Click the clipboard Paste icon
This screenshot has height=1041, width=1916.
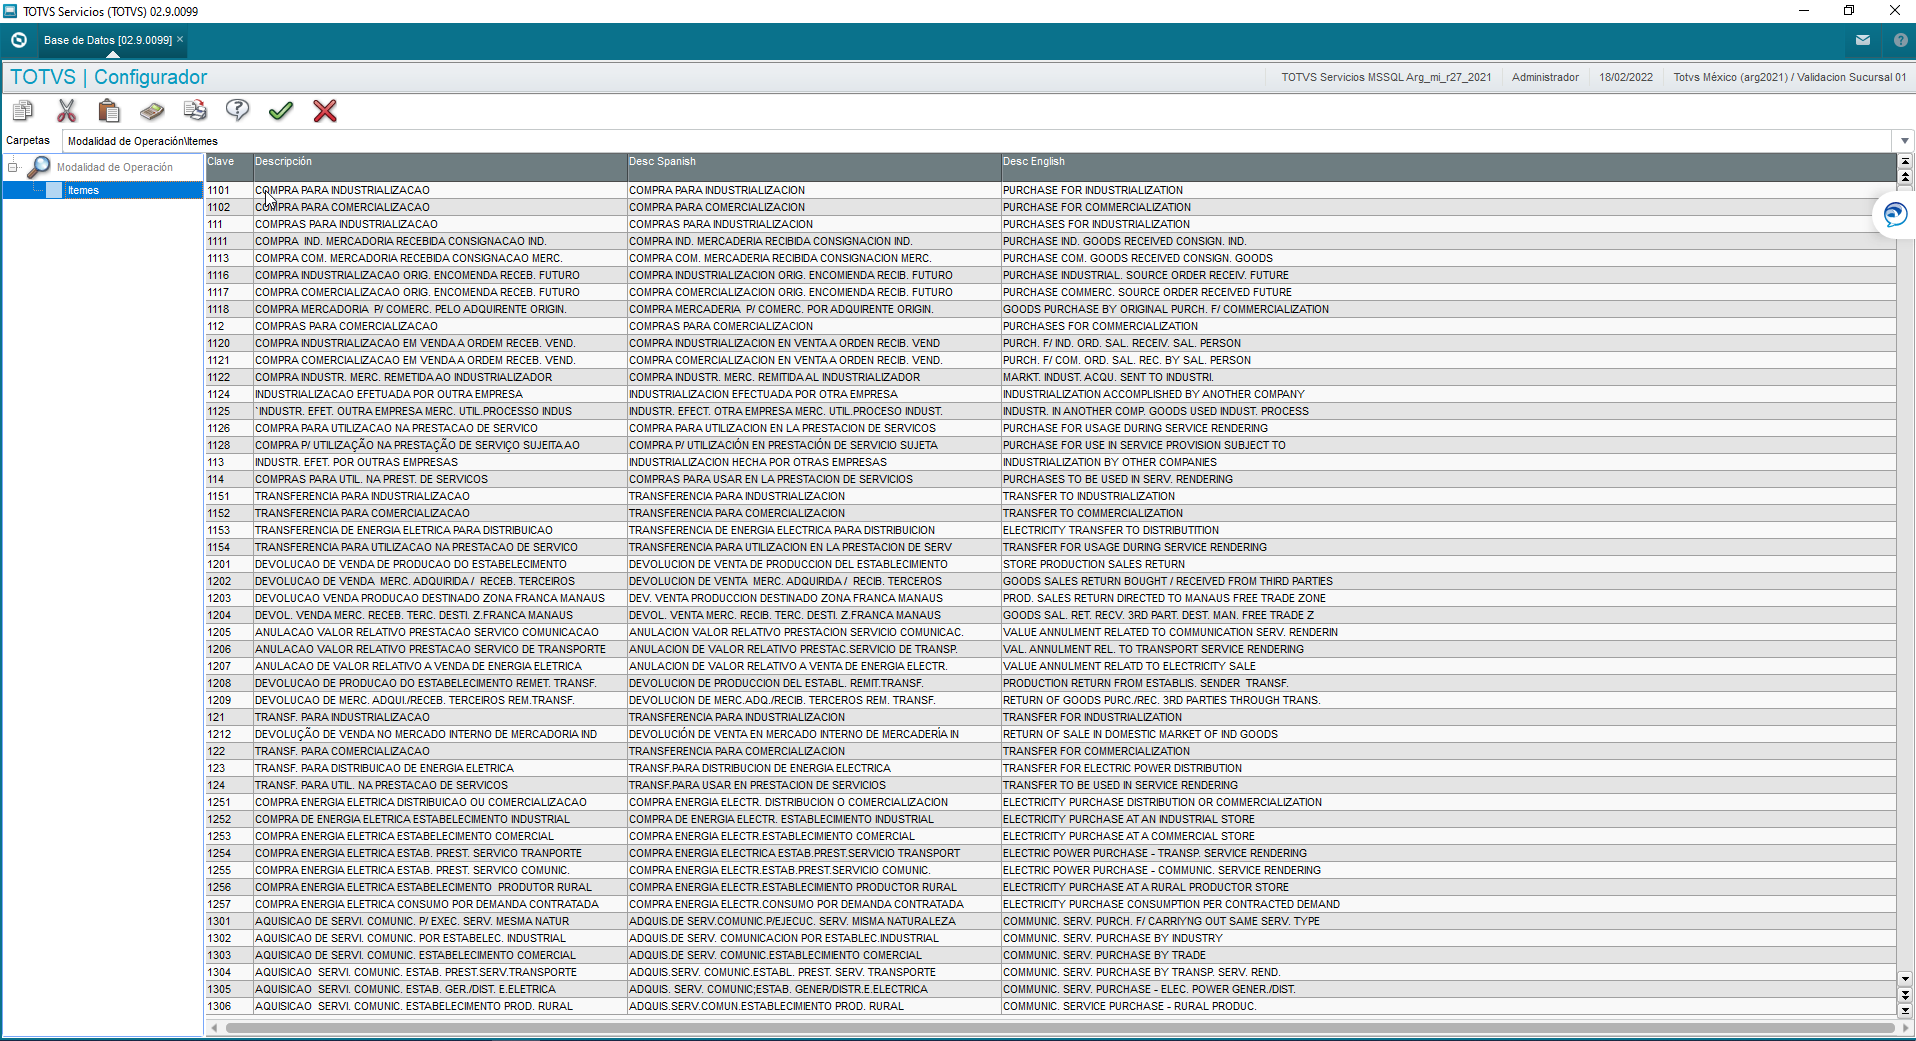click(109, 110)
